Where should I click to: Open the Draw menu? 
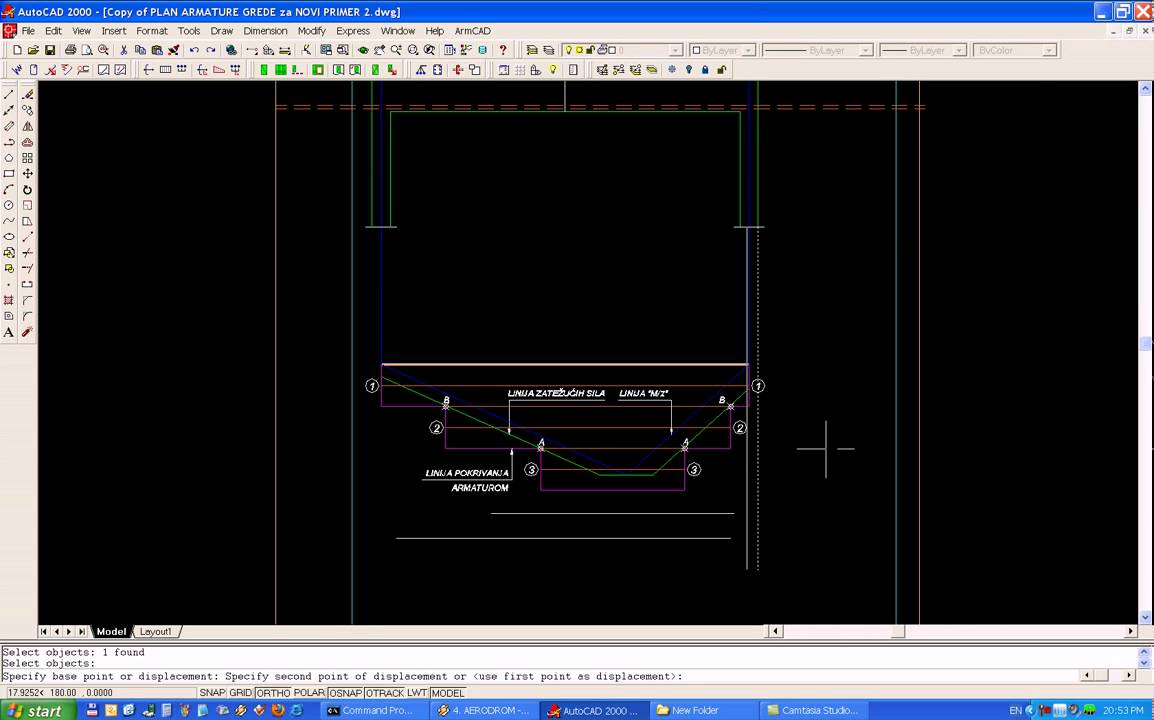(222, 31)
